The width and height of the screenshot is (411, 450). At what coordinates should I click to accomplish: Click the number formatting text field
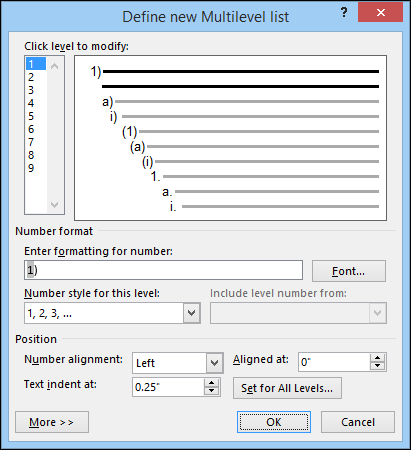[x=163, y=270]
